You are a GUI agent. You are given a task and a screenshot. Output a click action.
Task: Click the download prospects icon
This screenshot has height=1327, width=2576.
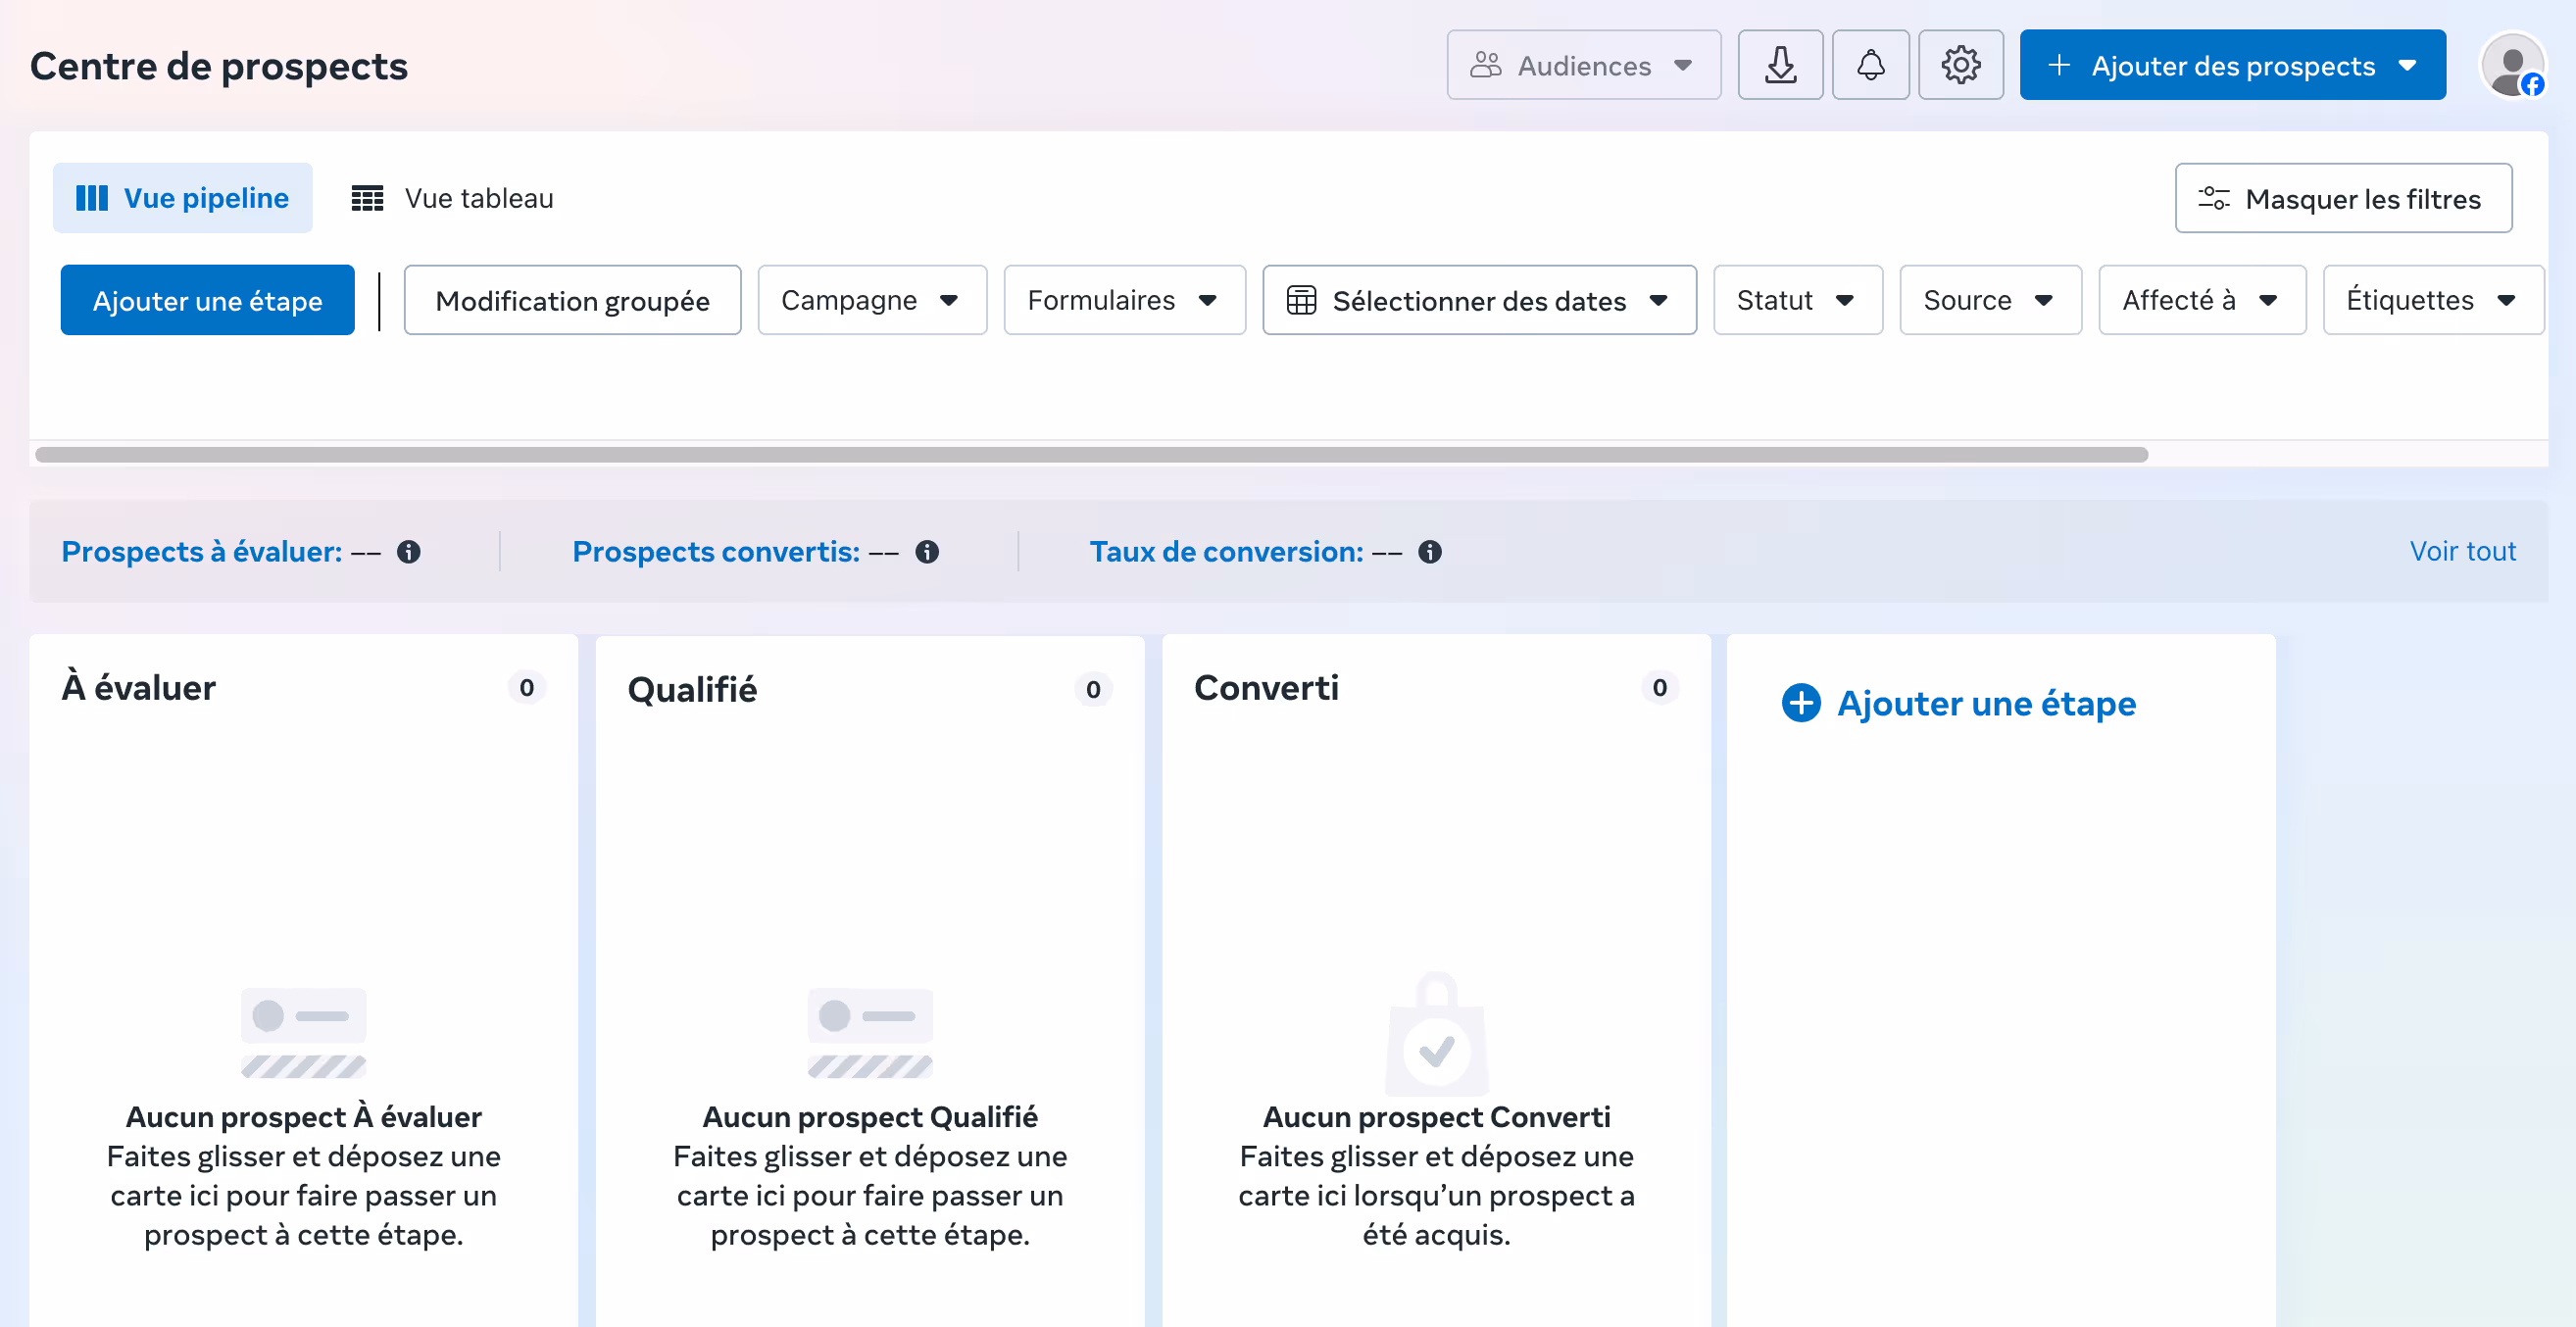pos(1780,65)
